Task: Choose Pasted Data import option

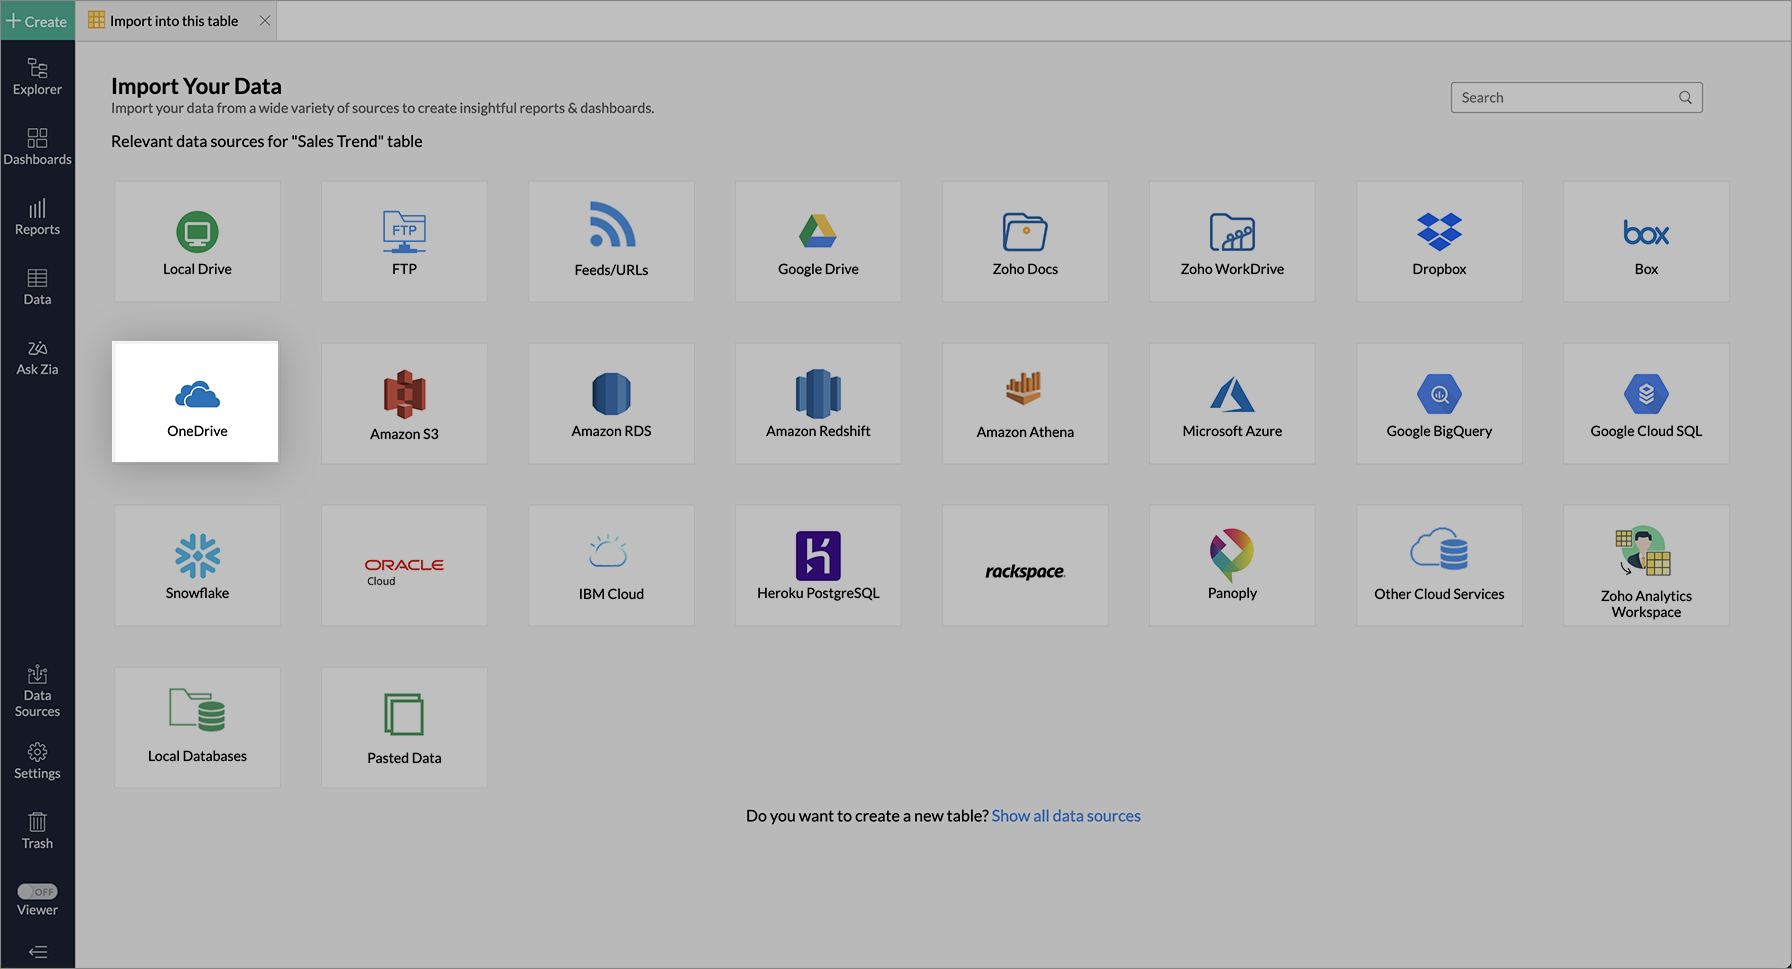Action: point(404,728)
